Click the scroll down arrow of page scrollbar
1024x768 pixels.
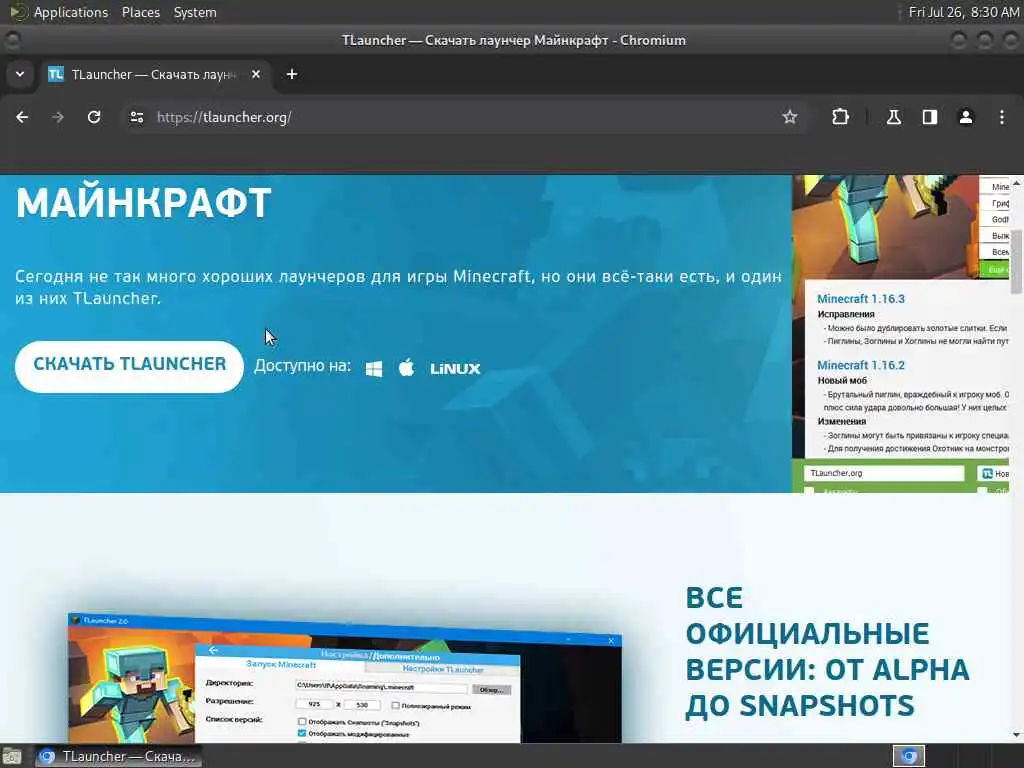[1017, 735]
